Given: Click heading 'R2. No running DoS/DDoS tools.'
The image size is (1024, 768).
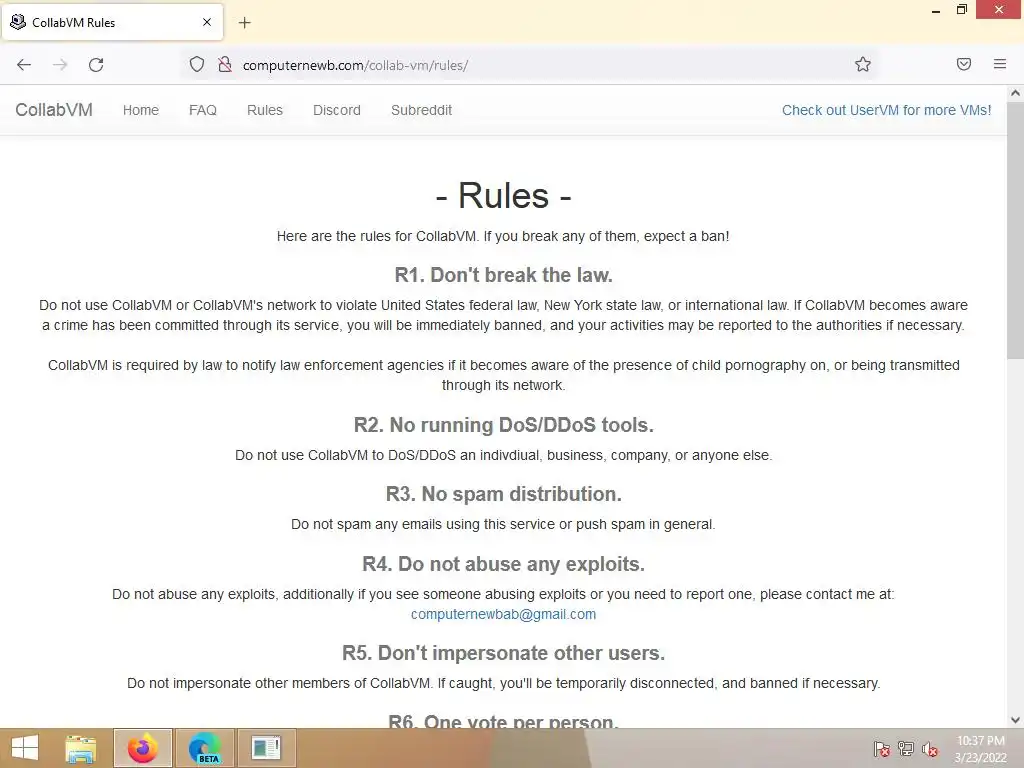Looking at the screenshot, I should coord(504,425).
